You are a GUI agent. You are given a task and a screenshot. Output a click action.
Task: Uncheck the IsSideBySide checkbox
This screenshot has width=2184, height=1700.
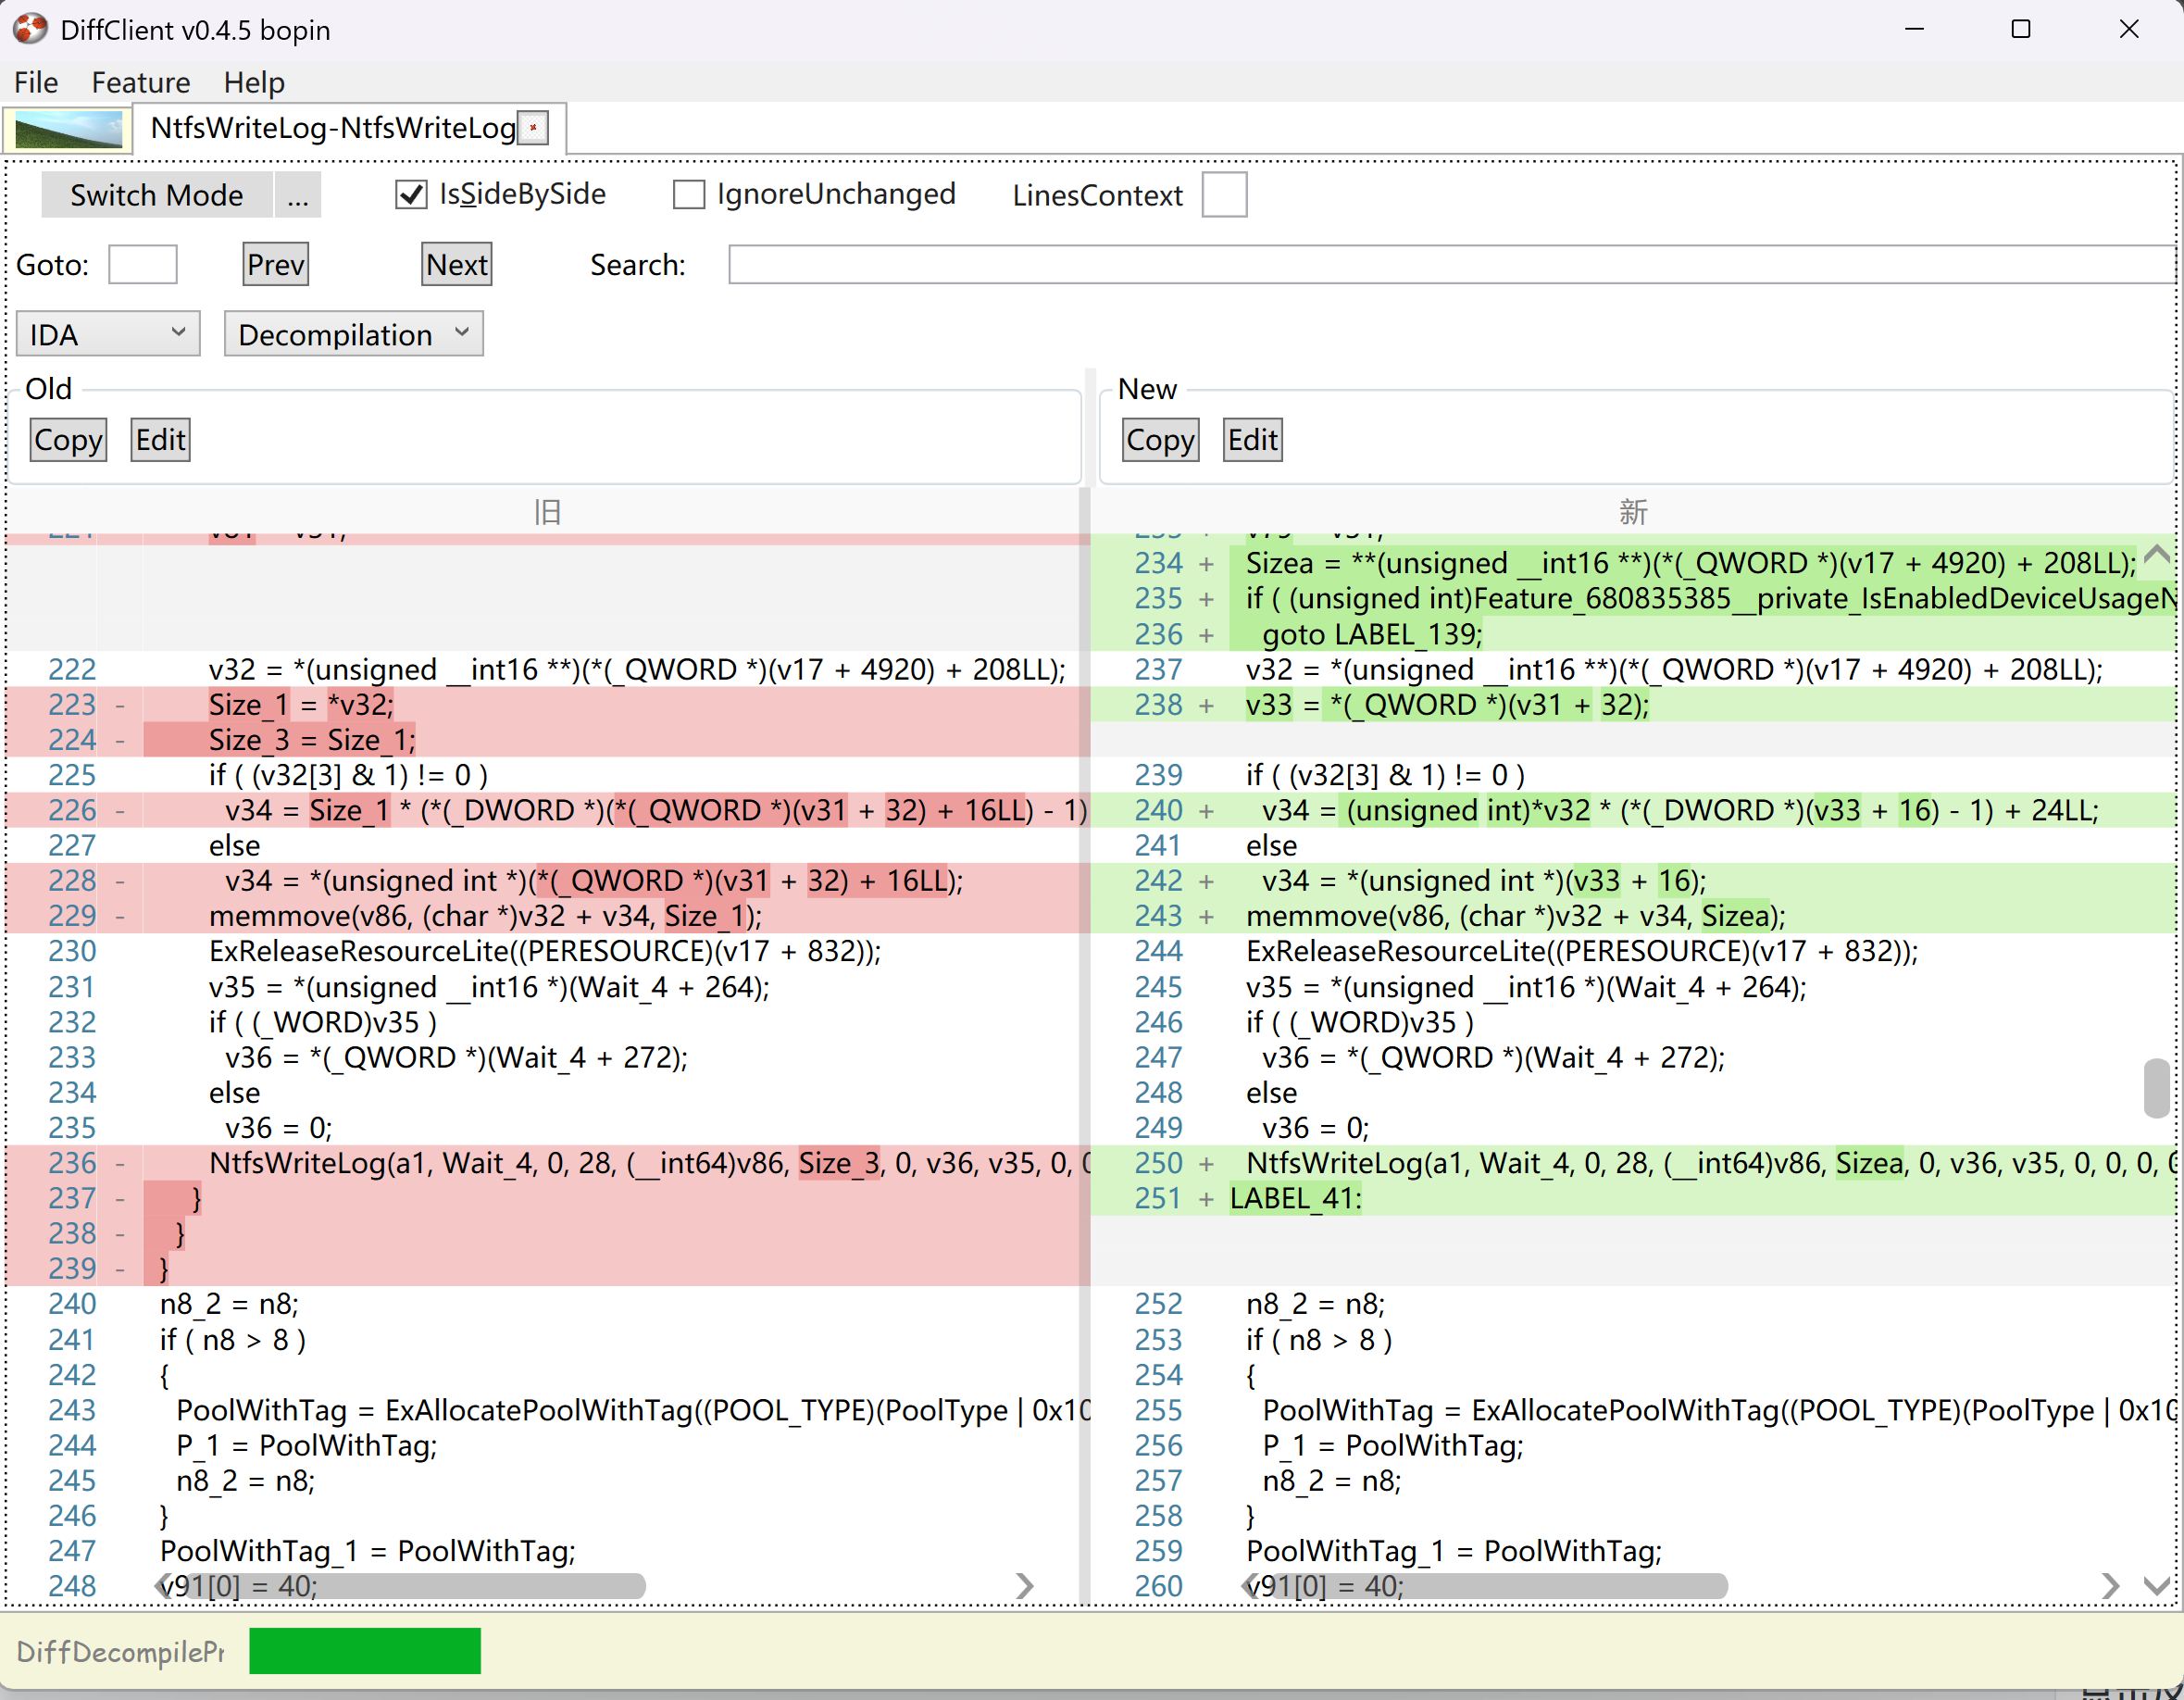[411, 194]
